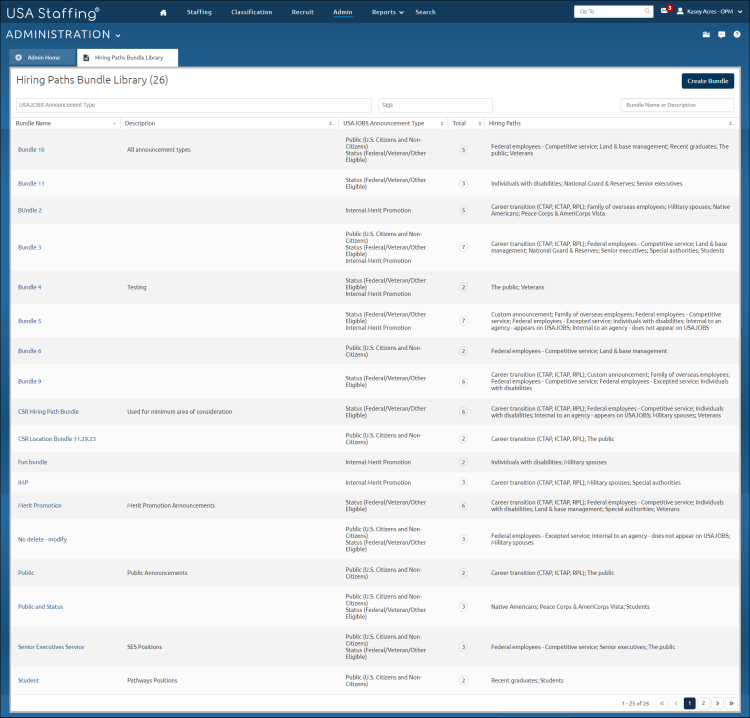Screen dimensions: 750x718
Task: Open the Merit Promotion bundle link
Action: point(40,506)
